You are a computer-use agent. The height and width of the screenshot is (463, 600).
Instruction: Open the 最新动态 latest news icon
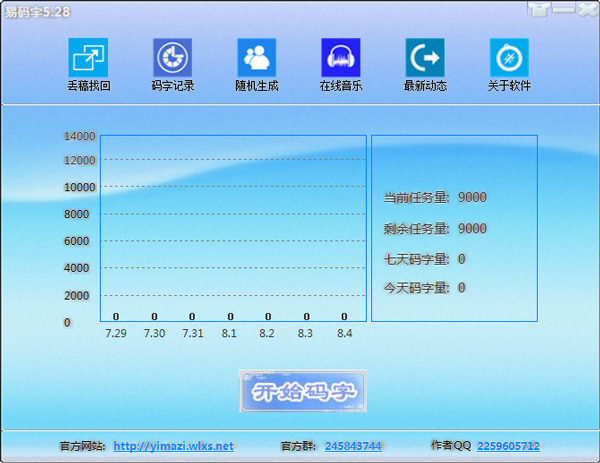[x=425, y=57]
